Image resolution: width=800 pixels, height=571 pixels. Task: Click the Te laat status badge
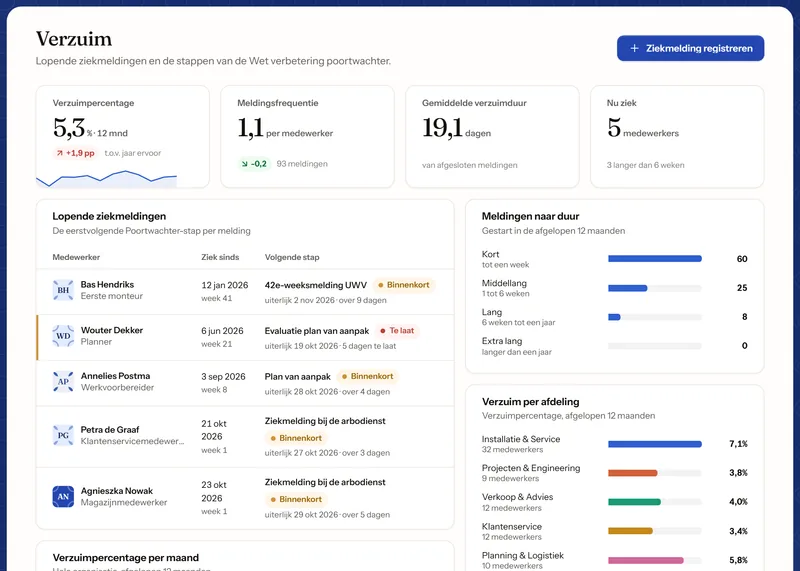(397, 331)
